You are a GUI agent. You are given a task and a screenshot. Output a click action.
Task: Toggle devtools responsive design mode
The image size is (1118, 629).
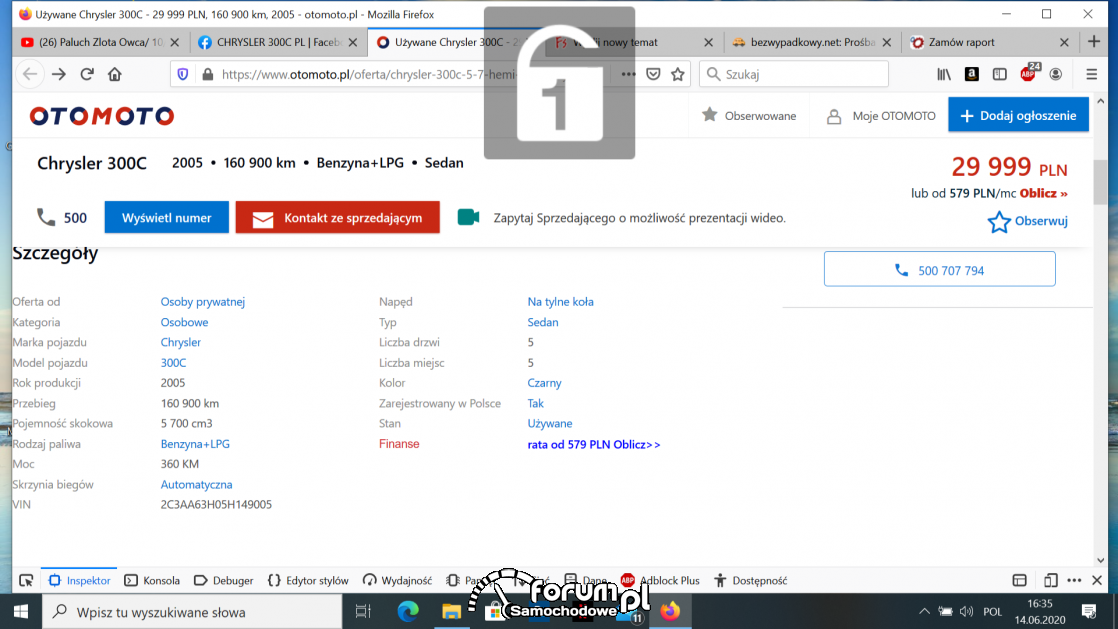[x=1050, y=581]
